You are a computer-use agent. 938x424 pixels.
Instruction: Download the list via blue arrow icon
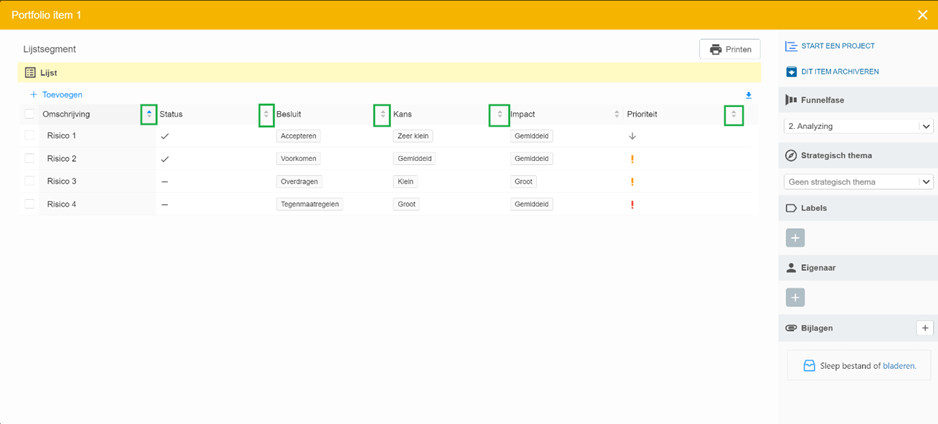coord(748,95)
